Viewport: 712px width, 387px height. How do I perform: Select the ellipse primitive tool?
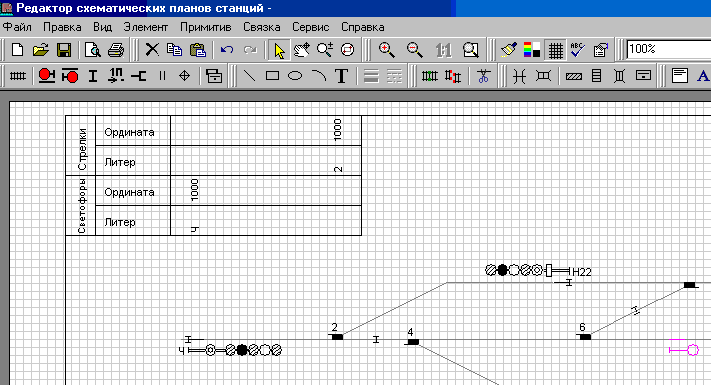pos(295,76)
